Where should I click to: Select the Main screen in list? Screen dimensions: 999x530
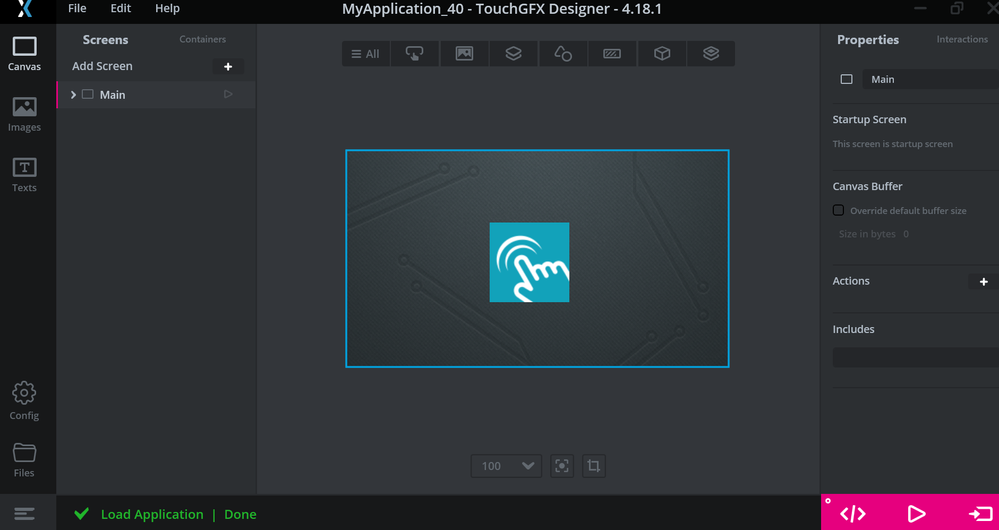pos(156,94)
